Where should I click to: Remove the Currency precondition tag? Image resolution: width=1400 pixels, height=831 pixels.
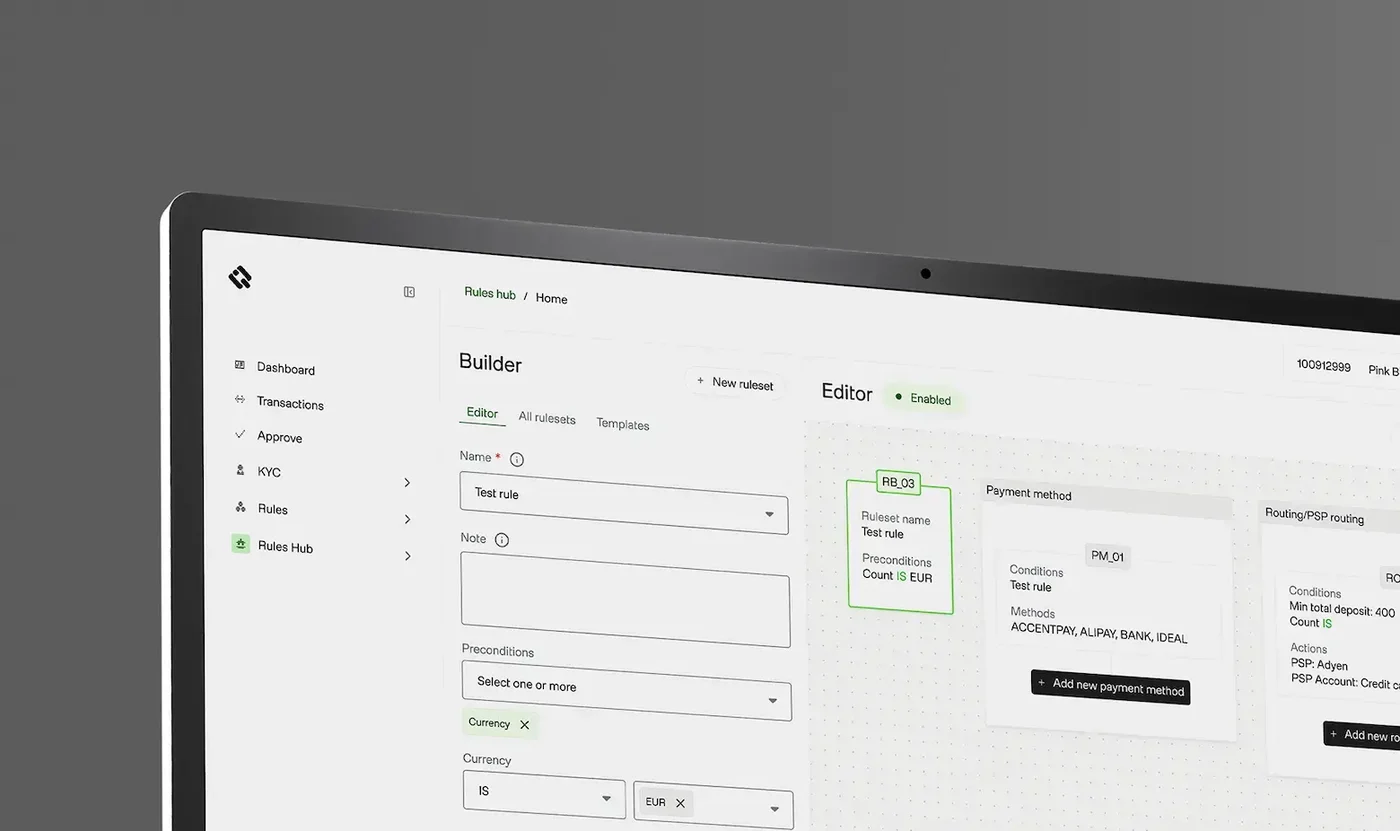tap(525, 725)
